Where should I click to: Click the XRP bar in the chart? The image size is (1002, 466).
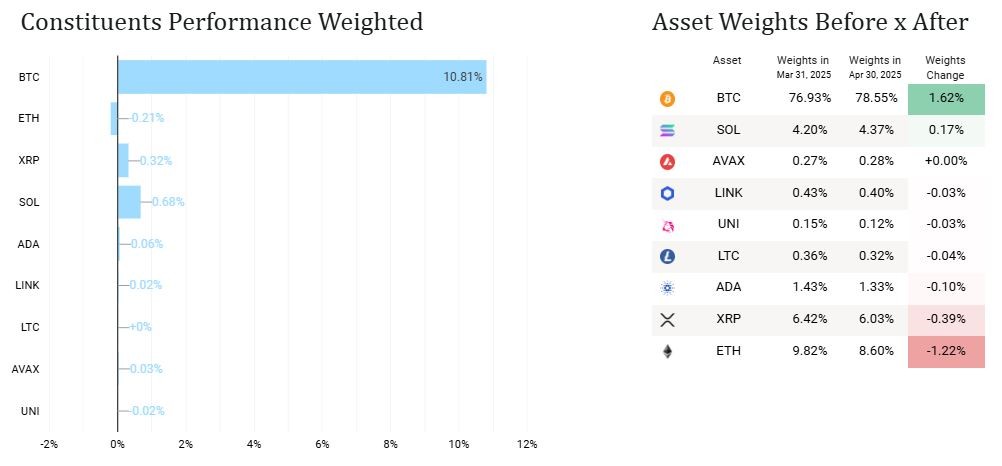click(x=123, y=160)
